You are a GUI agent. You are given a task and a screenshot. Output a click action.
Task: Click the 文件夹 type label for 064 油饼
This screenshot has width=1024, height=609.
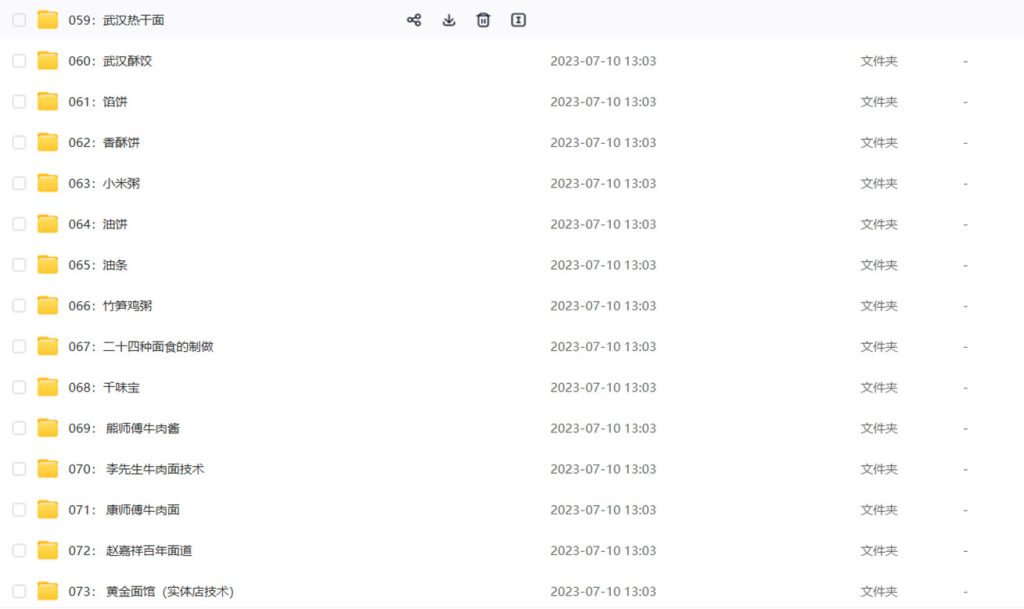(x=878, y=224)
